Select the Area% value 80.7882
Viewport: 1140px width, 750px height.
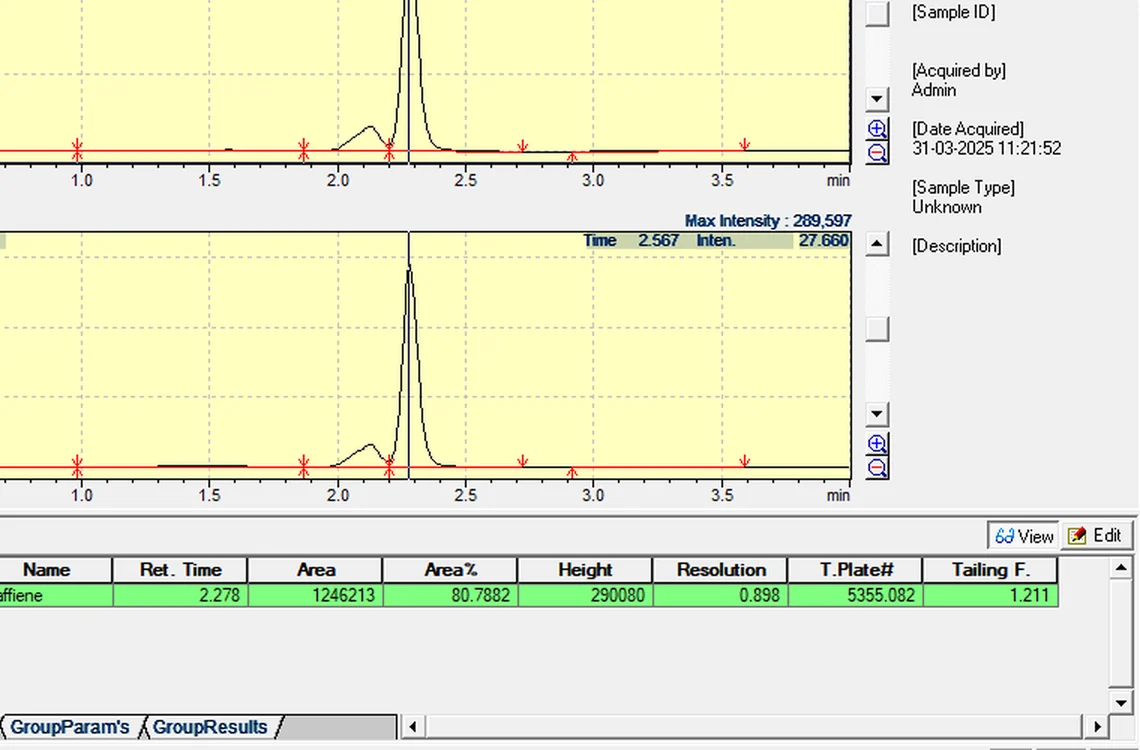pos(451,595)
